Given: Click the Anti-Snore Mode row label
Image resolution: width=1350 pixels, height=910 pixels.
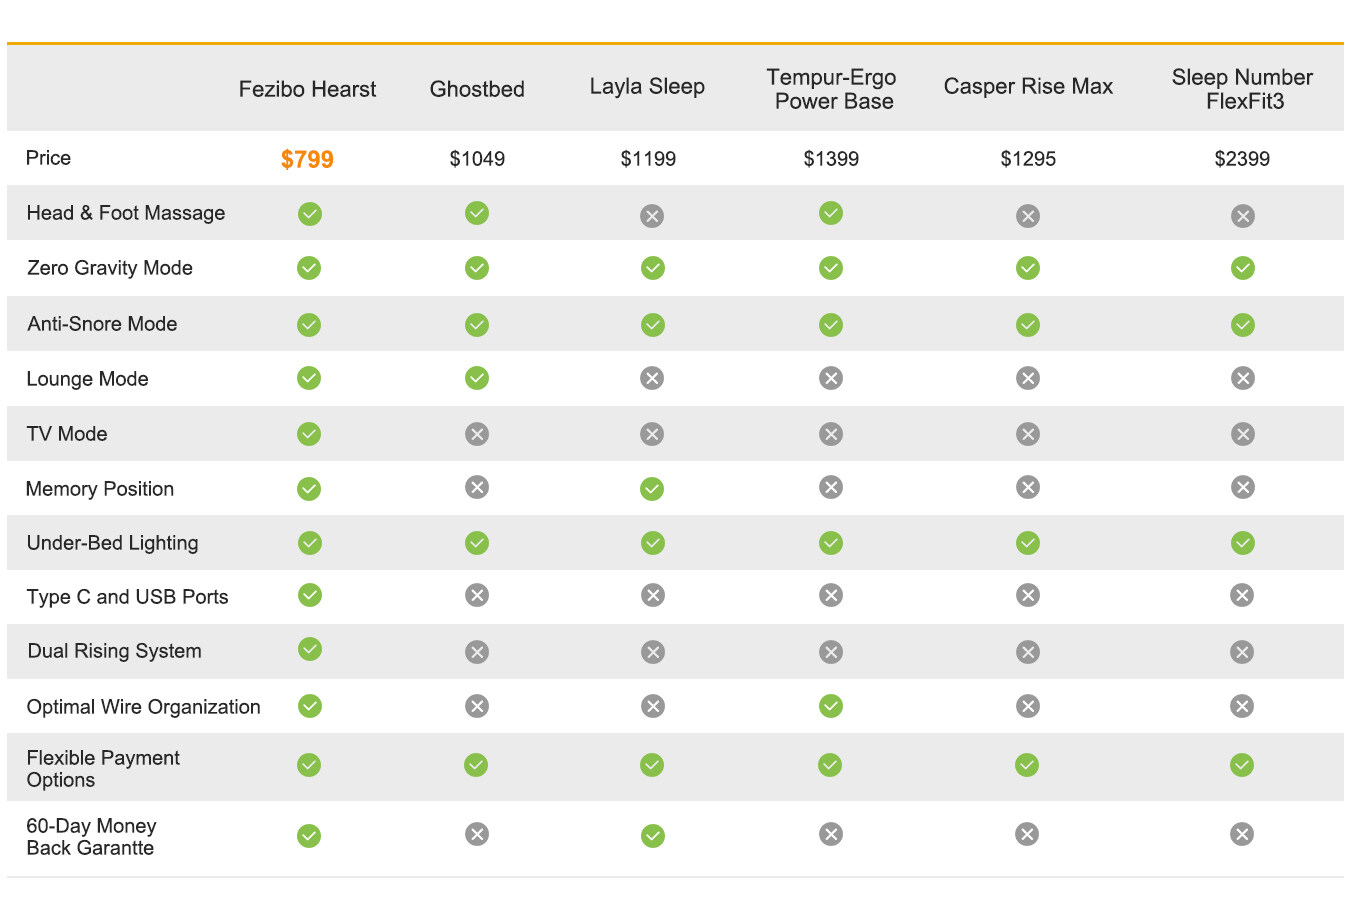Looking at the screenshot, I should 102,324.
